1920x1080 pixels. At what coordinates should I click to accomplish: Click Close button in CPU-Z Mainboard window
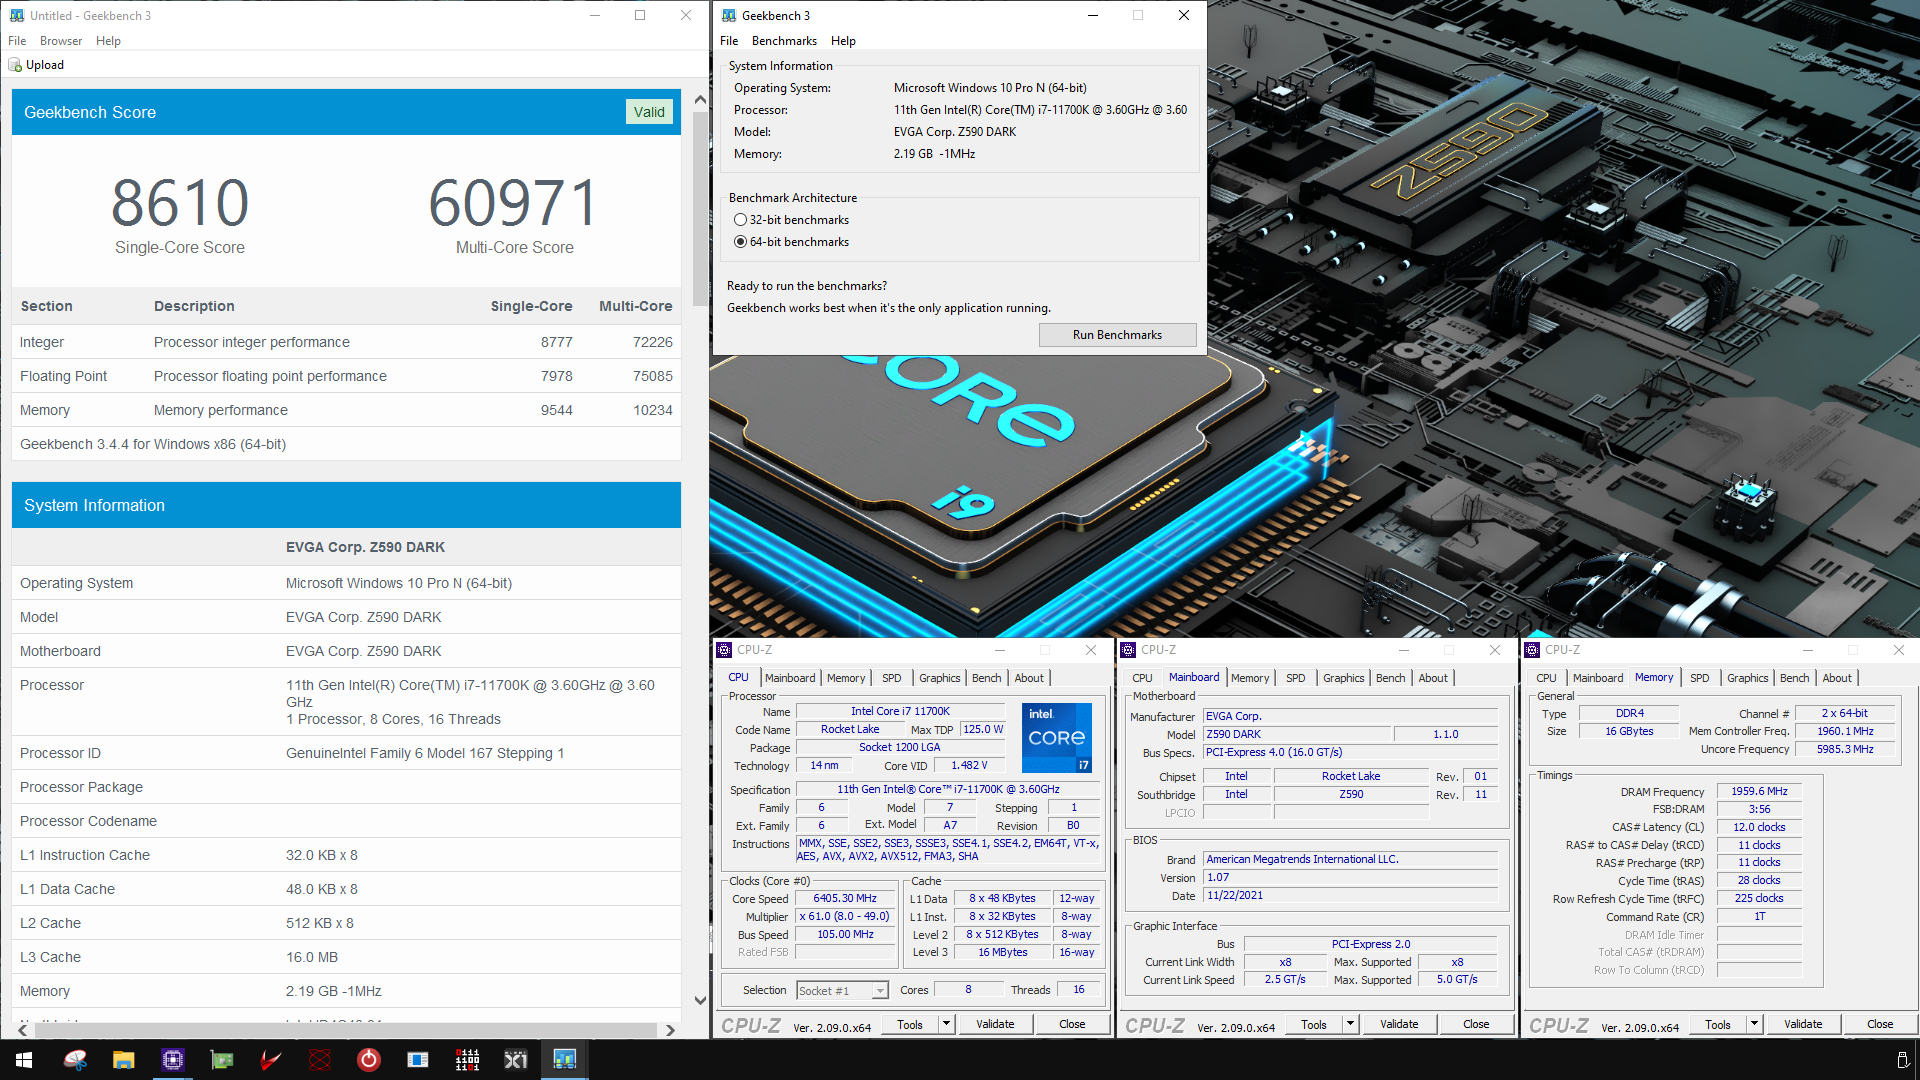click(1476, 1024)
